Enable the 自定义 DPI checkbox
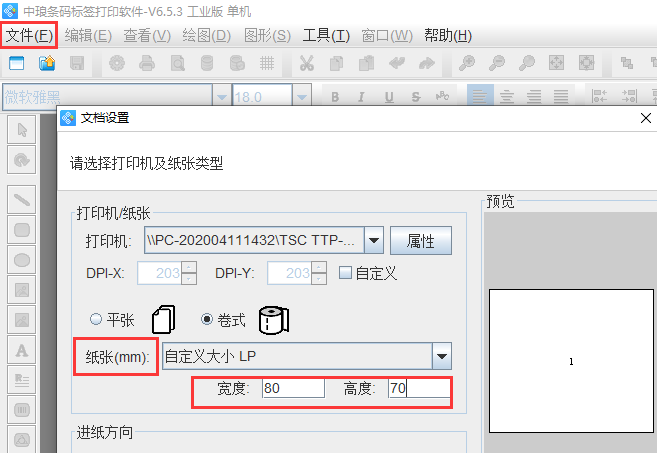Screen dimensions: 657x453 (345, 272)
